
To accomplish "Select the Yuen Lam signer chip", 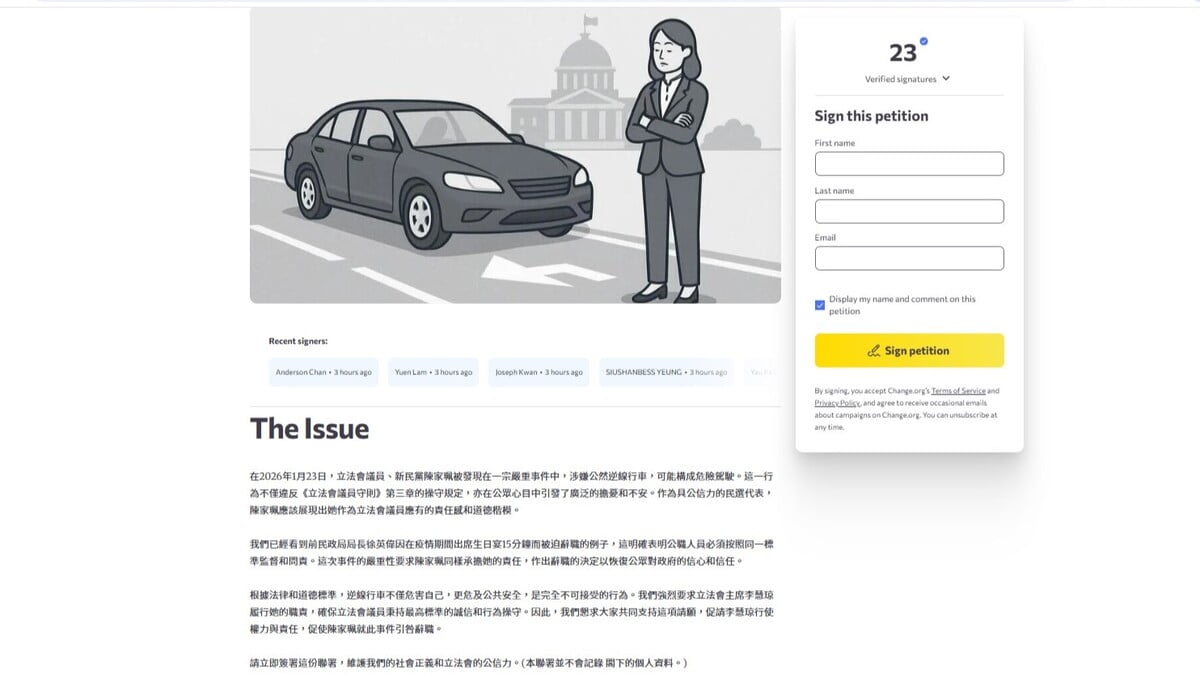I will [x=433, y=372].
